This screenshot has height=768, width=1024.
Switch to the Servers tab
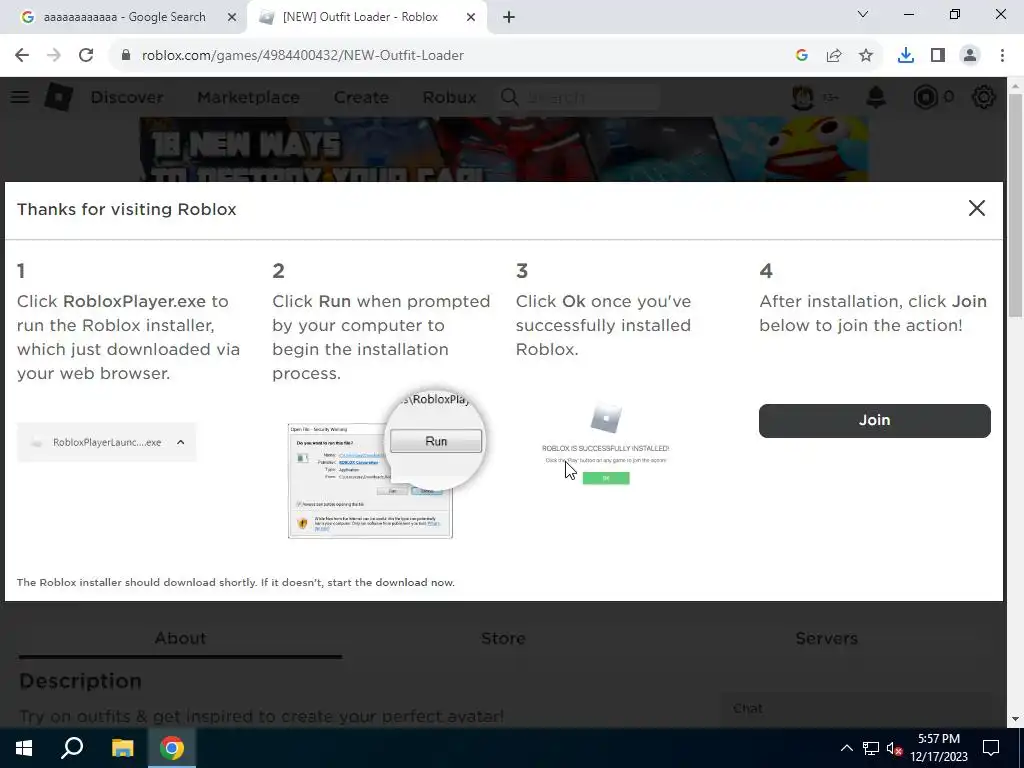(826, 639)
